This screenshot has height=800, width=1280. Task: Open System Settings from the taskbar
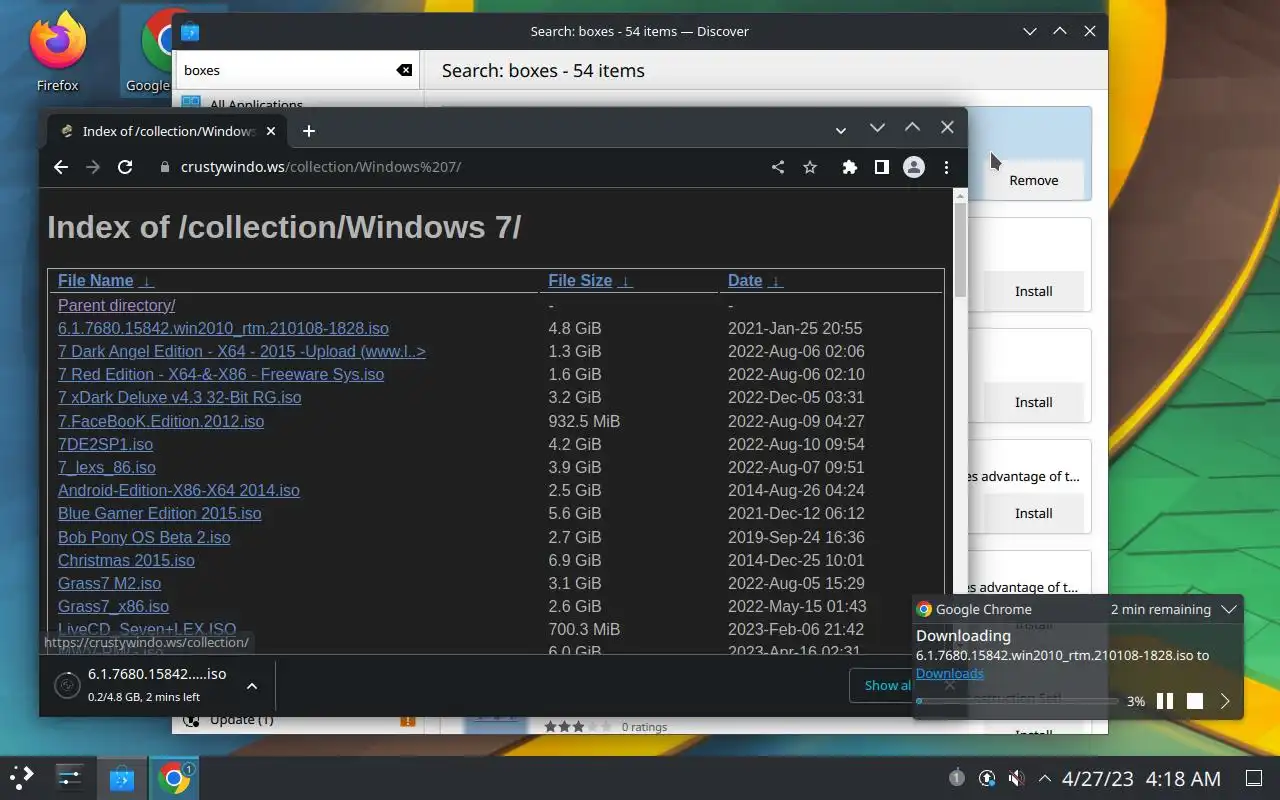[70, 777]
